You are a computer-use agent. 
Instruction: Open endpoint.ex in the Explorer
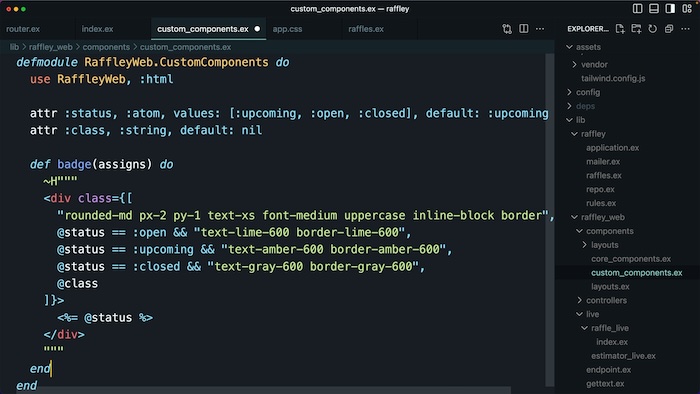tap(608, 369)
